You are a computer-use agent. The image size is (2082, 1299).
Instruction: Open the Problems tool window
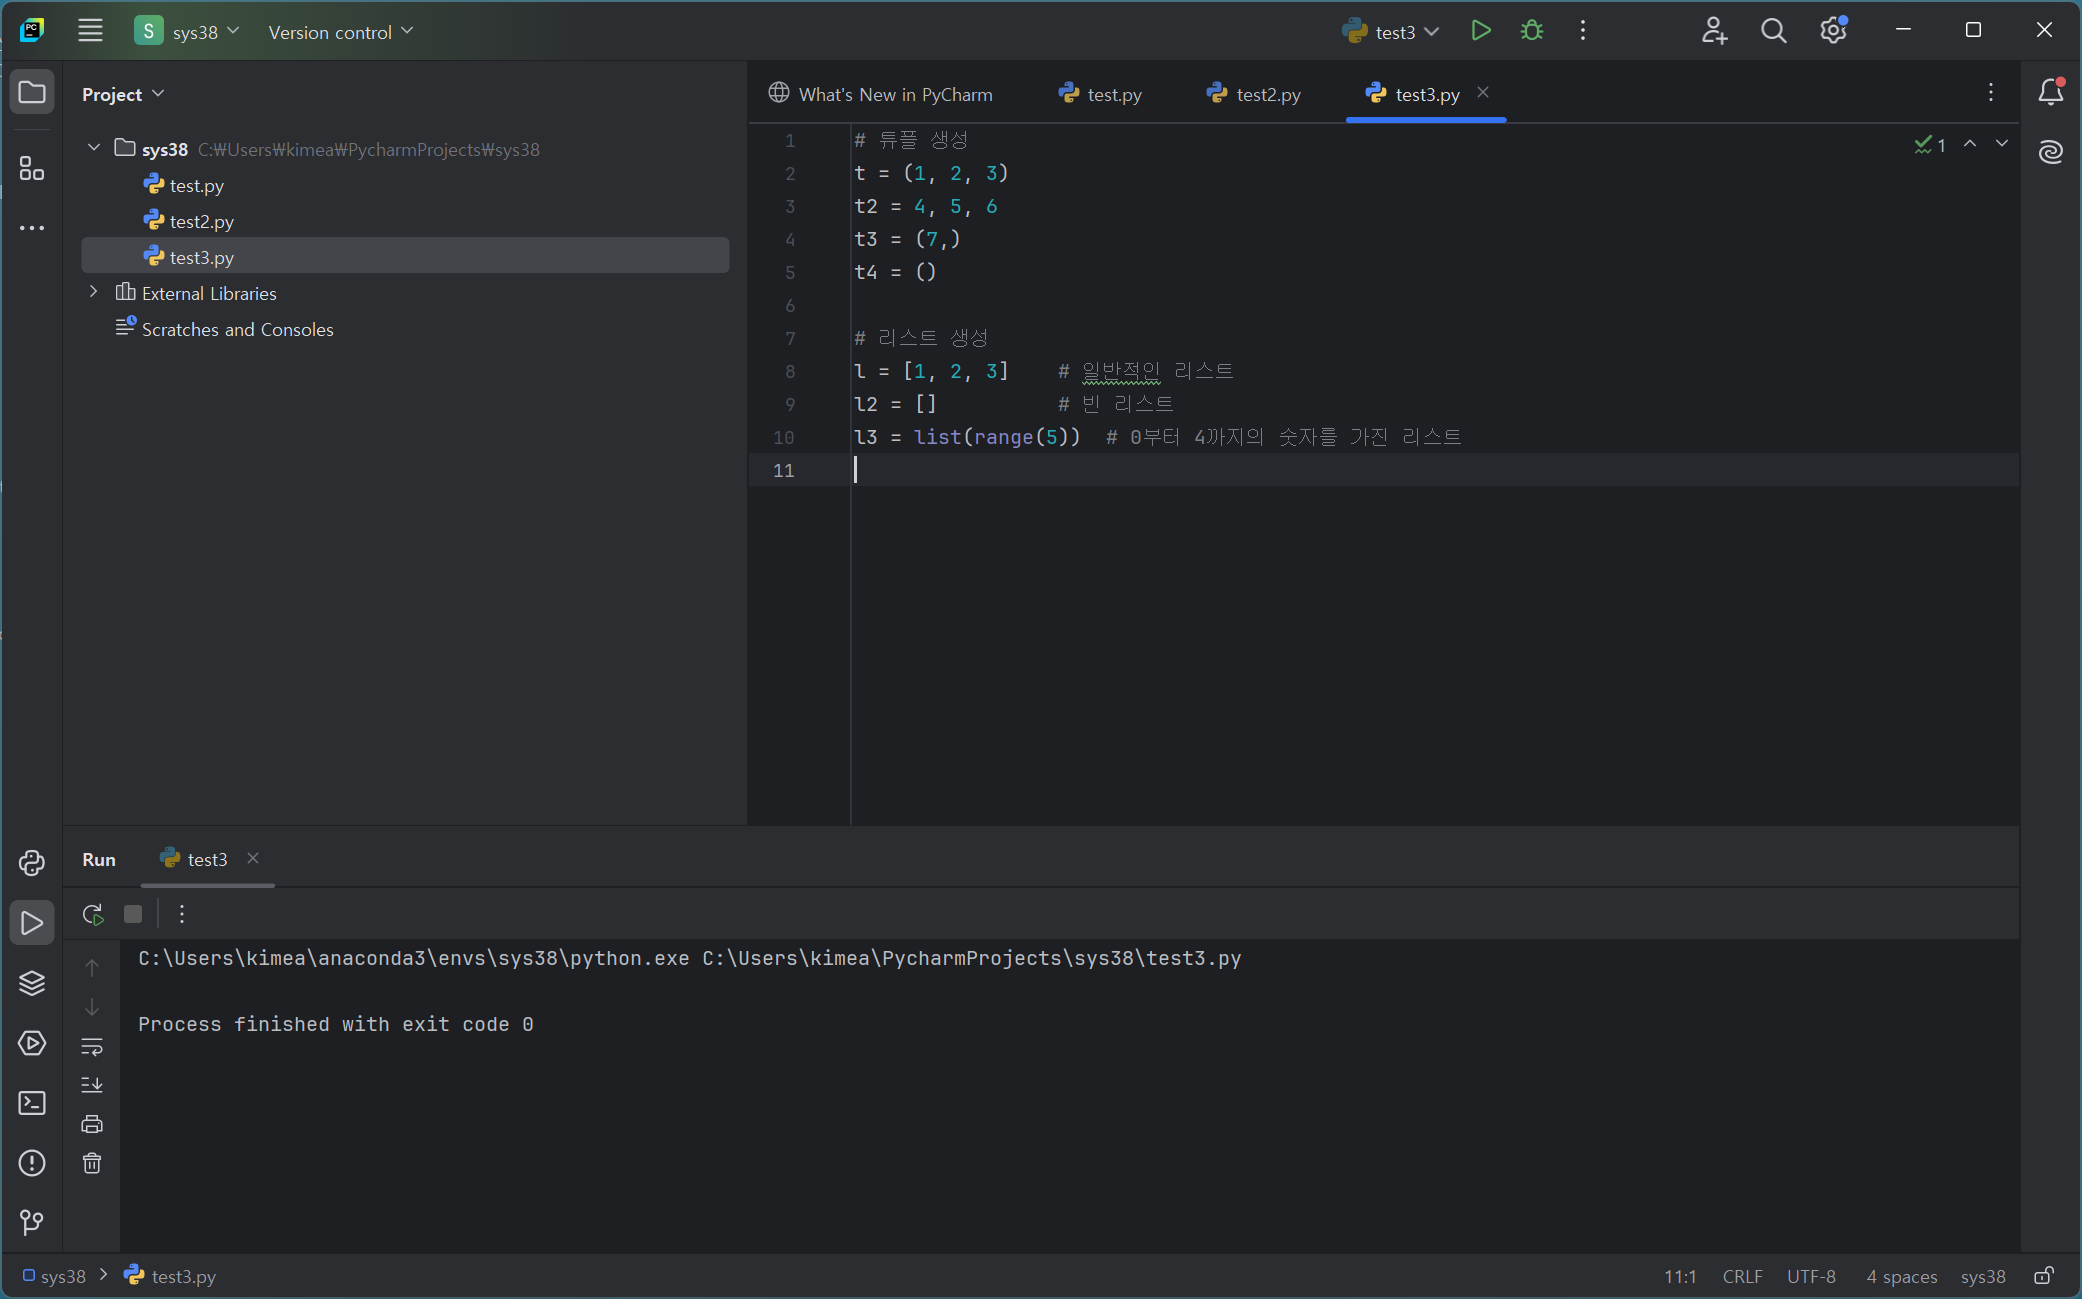click(x=32, y=1163)
